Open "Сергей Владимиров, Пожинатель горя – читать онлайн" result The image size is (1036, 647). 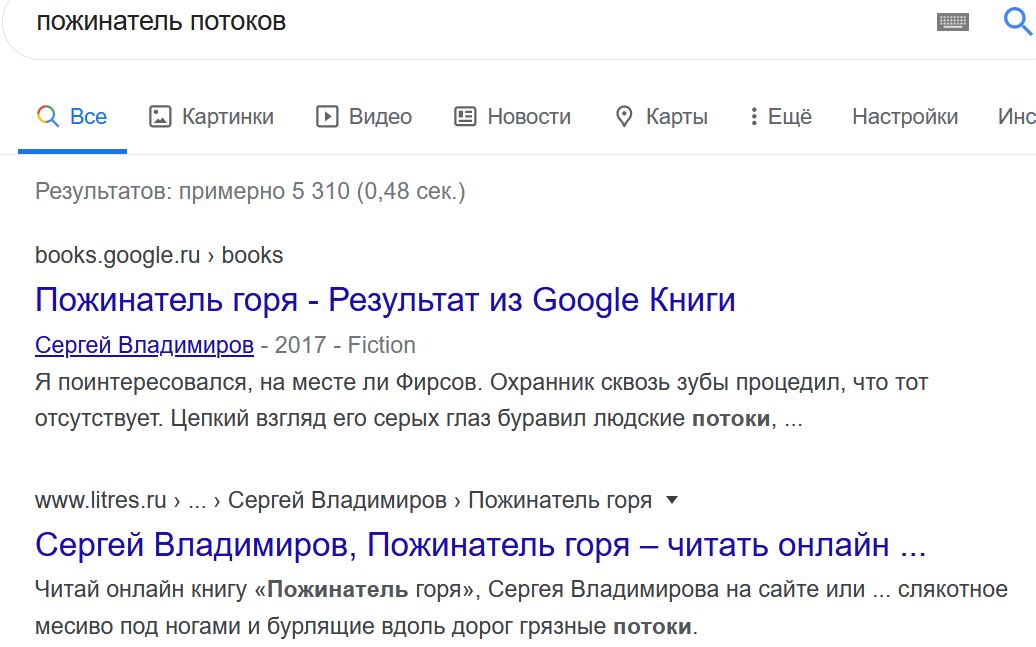pyautogui.click(x=480, y=545)
